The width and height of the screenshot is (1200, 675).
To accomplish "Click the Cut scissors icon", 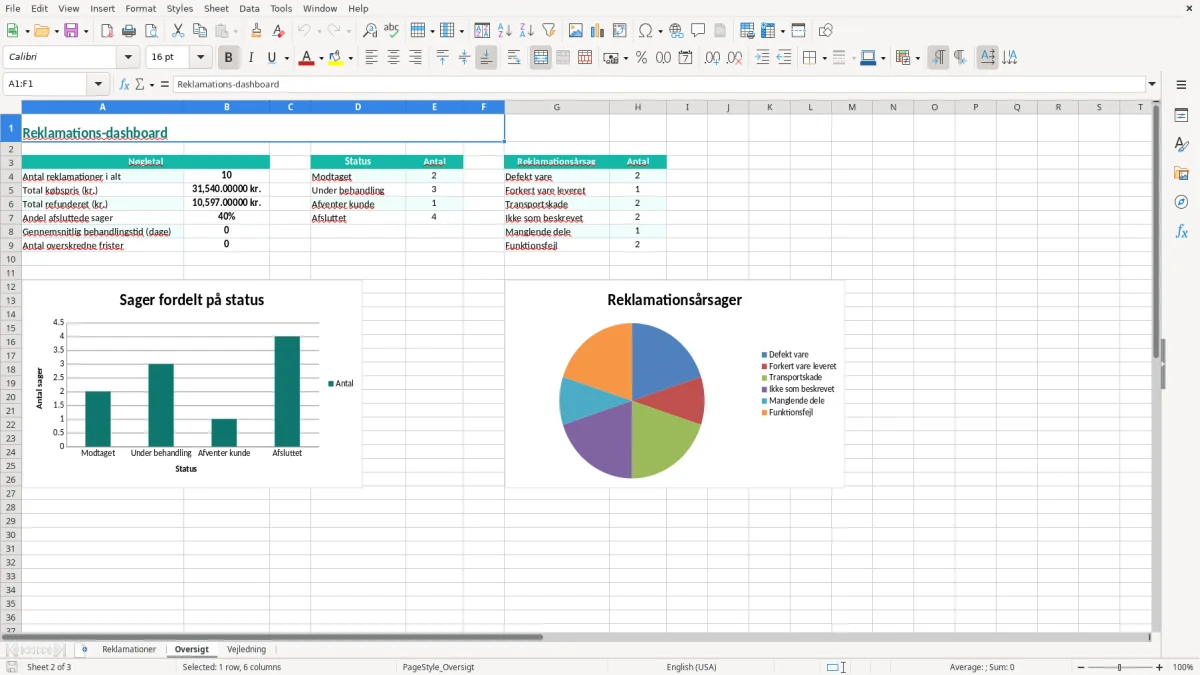I will [178, 31].
